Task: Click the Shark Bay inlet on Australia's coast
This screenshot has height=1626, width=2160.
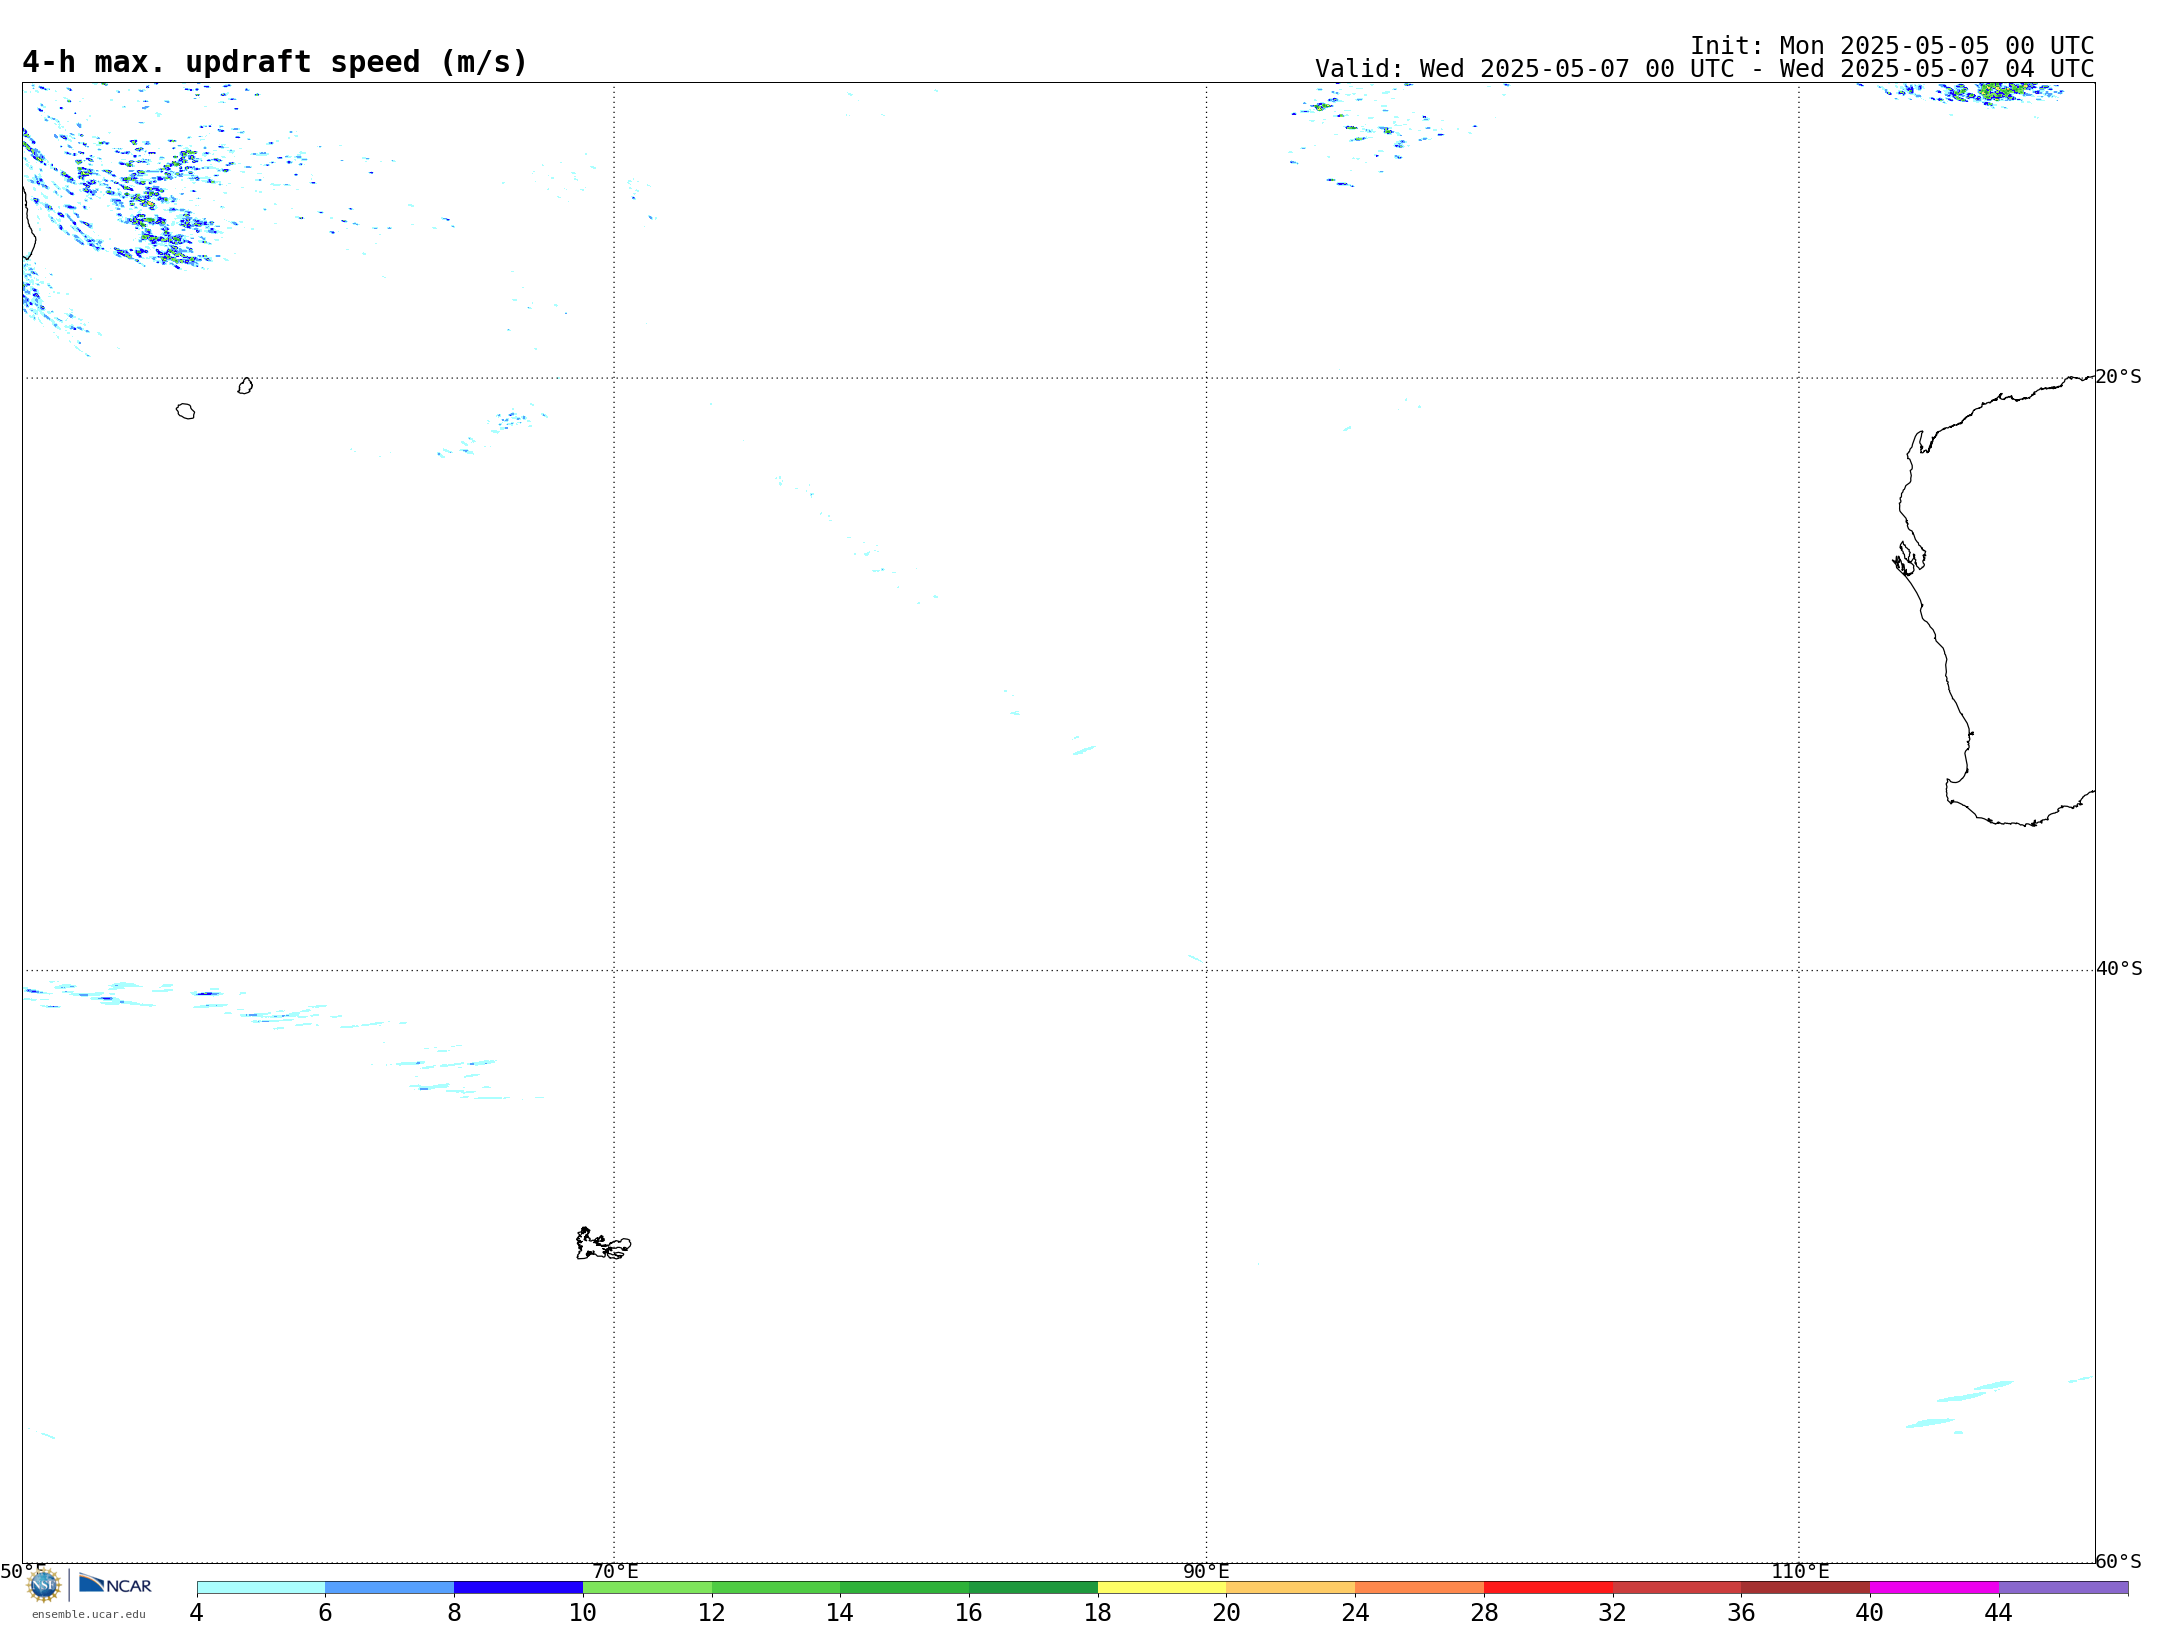Action: 1908,559
